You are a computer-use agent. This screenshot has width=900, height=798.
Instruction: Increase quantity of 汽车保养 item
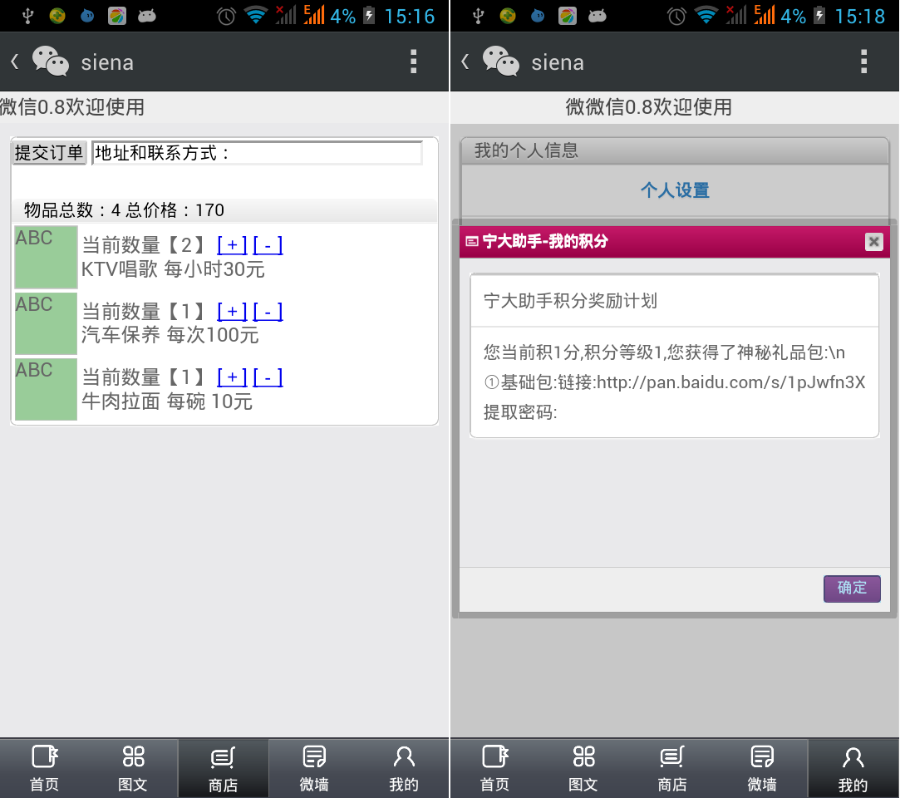(232, 312)
